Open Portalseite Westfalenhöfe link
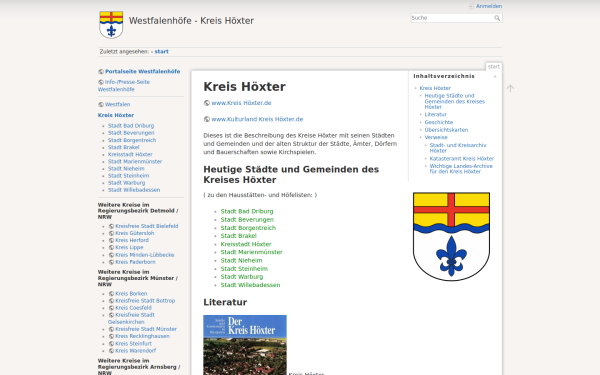 tap(142, 72)
